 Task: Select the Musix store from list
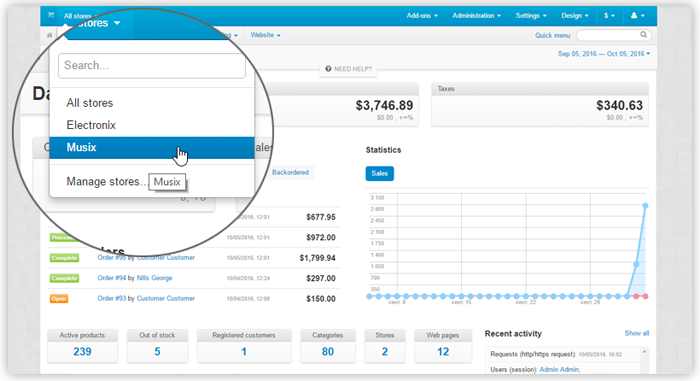152,147
